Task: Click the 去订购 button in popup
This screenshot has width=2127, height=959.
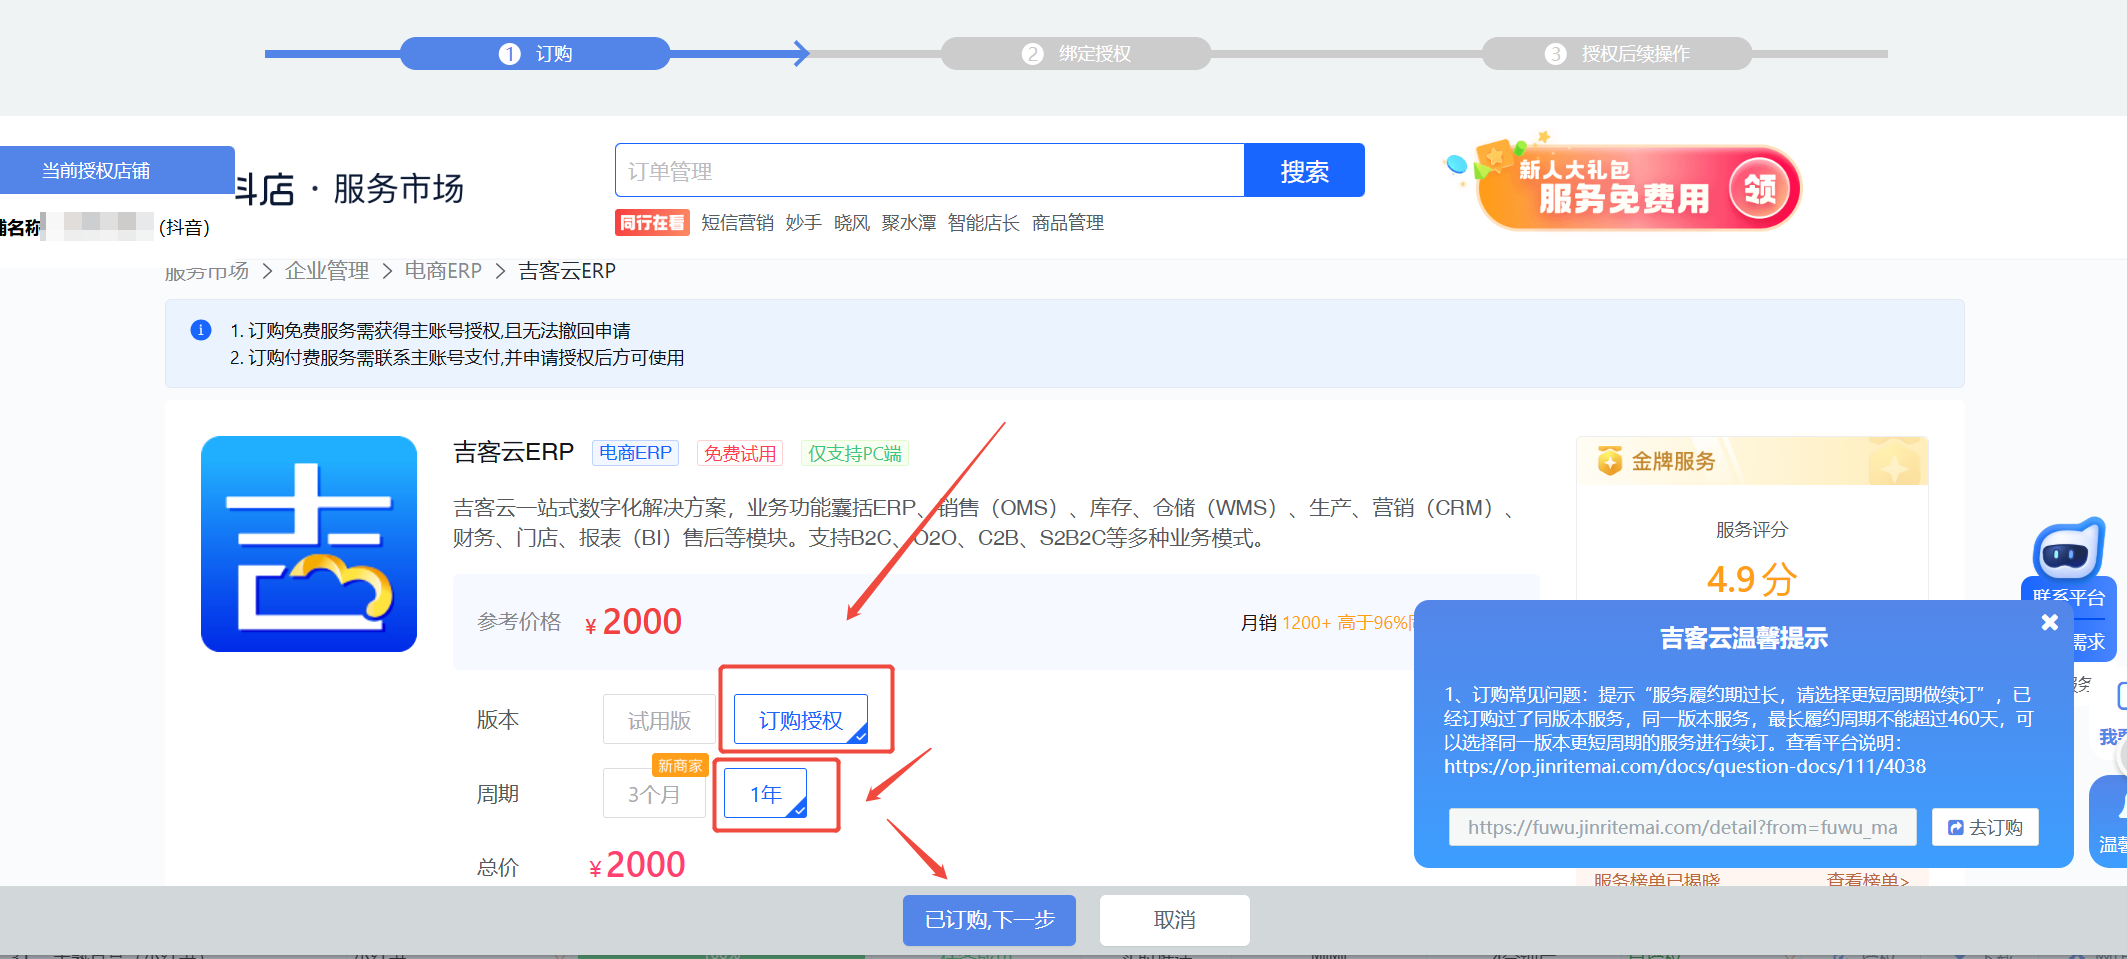Action: pyautogui.click(x=1985, y=827)
